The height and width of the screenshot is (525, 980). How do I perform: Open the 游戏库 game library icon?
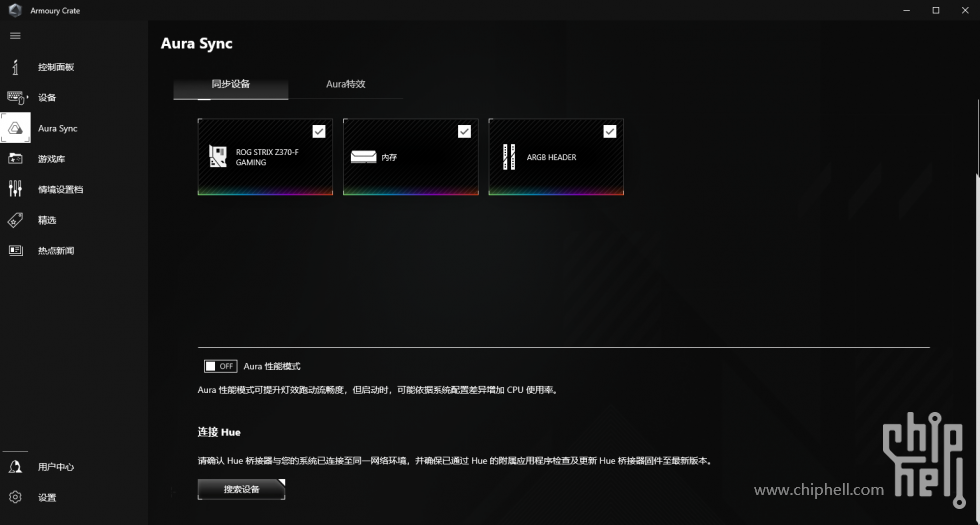[16, 159]
